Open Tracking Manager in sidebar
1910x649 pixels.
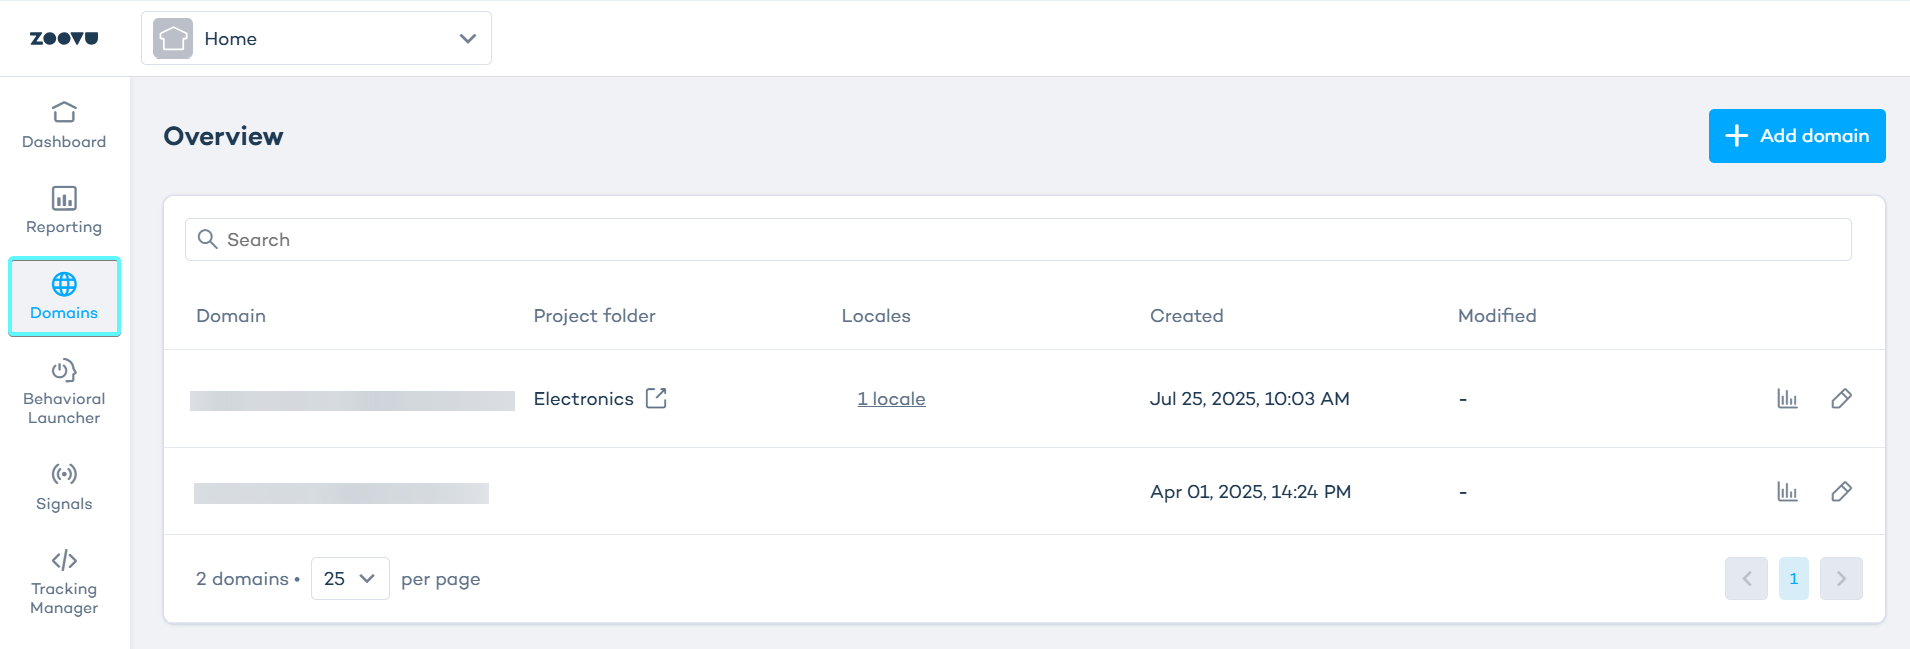(64, 583)
